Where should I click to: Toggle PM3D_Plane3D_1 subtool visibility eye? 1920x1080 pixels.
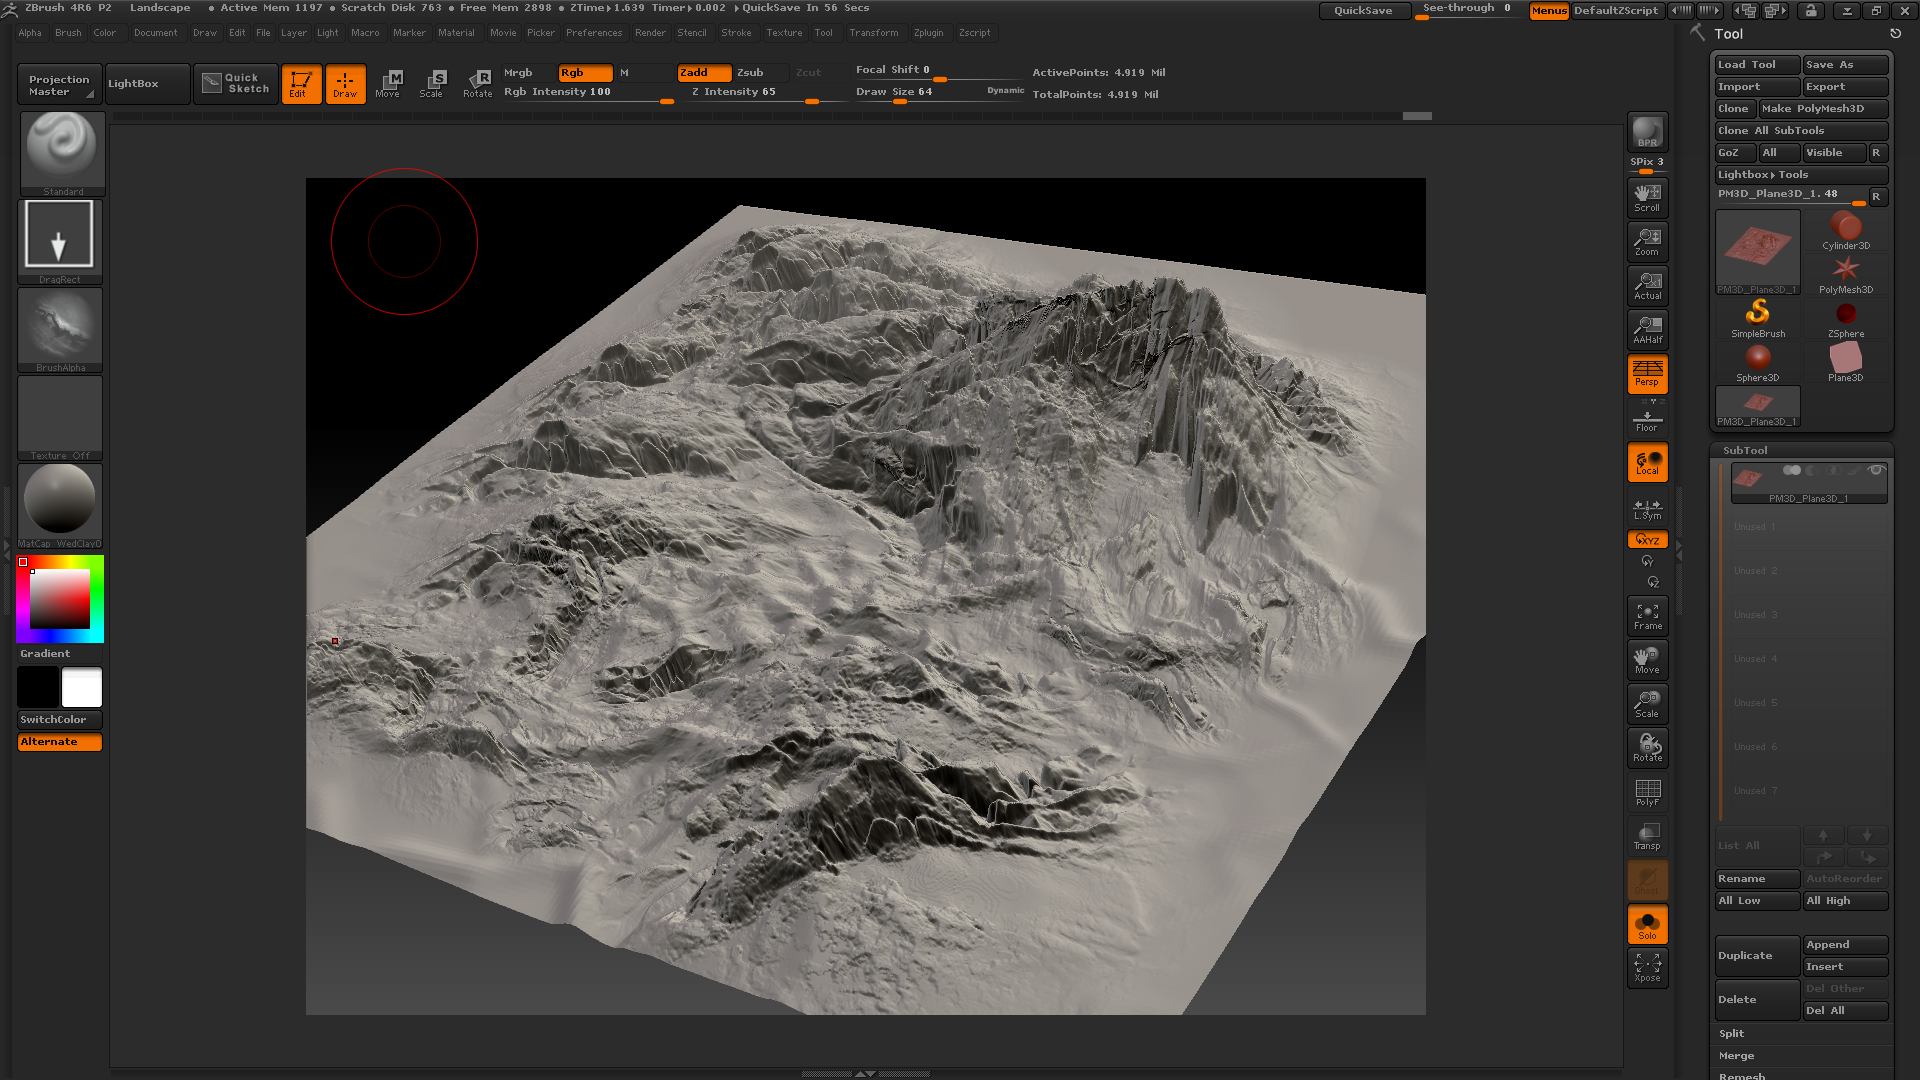[x=1876, y=470]
